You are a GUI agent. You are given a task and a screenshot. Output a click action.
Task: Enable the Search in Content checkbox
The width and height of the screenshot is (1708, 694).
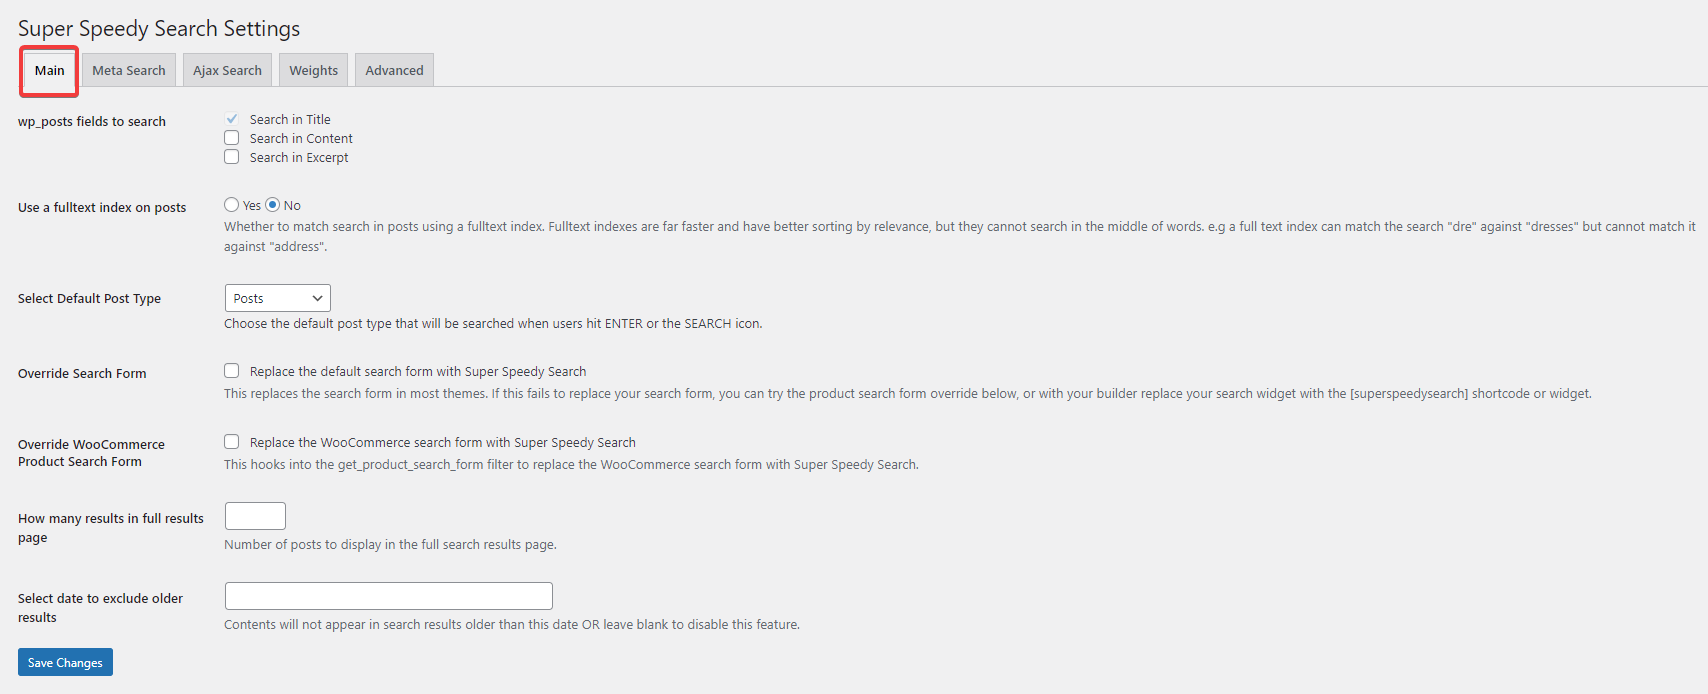tap(231, 137)
